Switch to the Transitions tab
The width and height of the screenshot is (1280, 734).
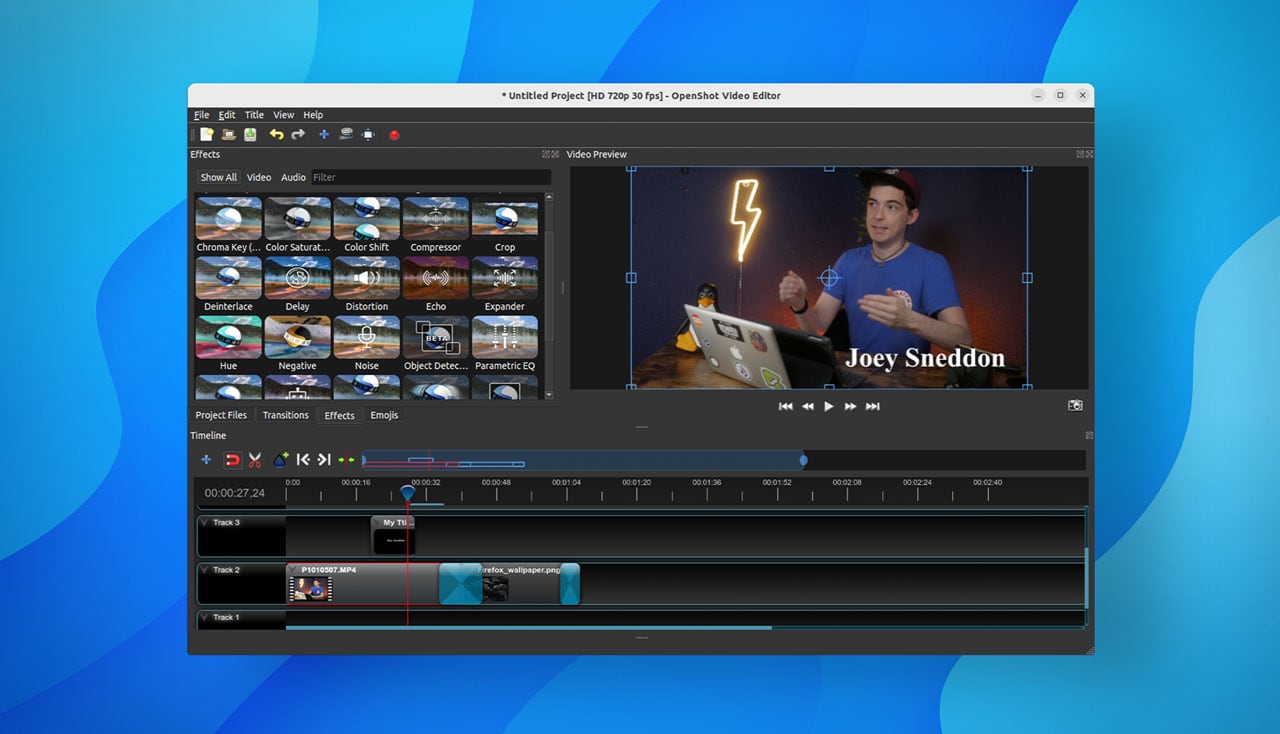tap(285, 415)
